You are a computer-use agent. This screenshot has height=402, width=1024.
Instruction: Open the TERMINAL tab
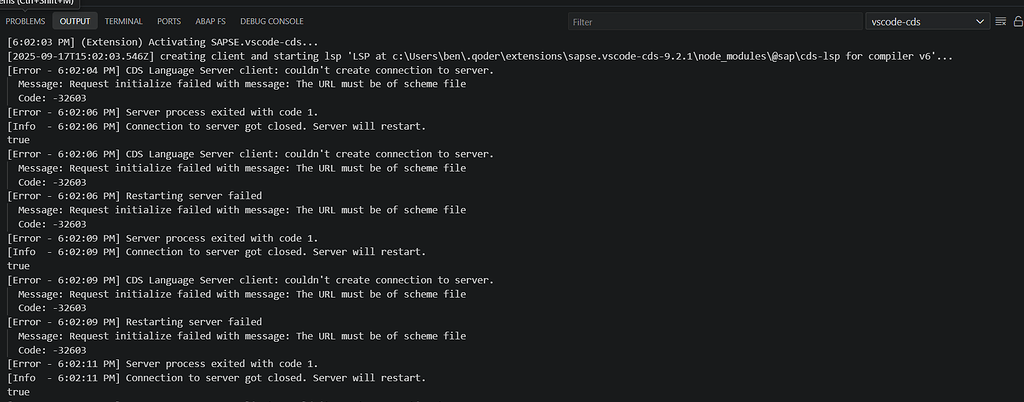pos(124,21)
